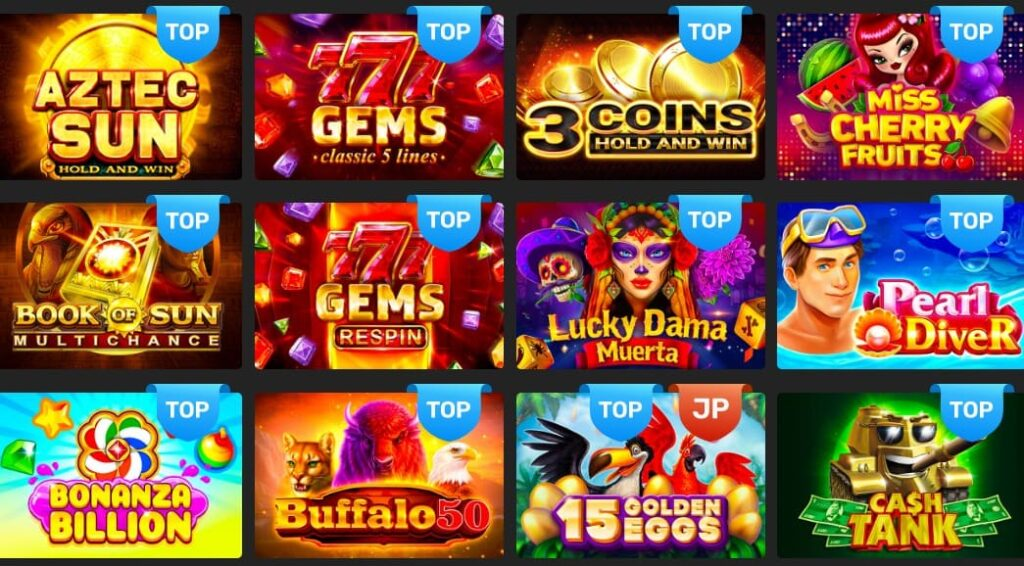Click the TOP ribbon on Miss Cherry Fruits
The image size is (1024, 566).
(x=972, y=33)
